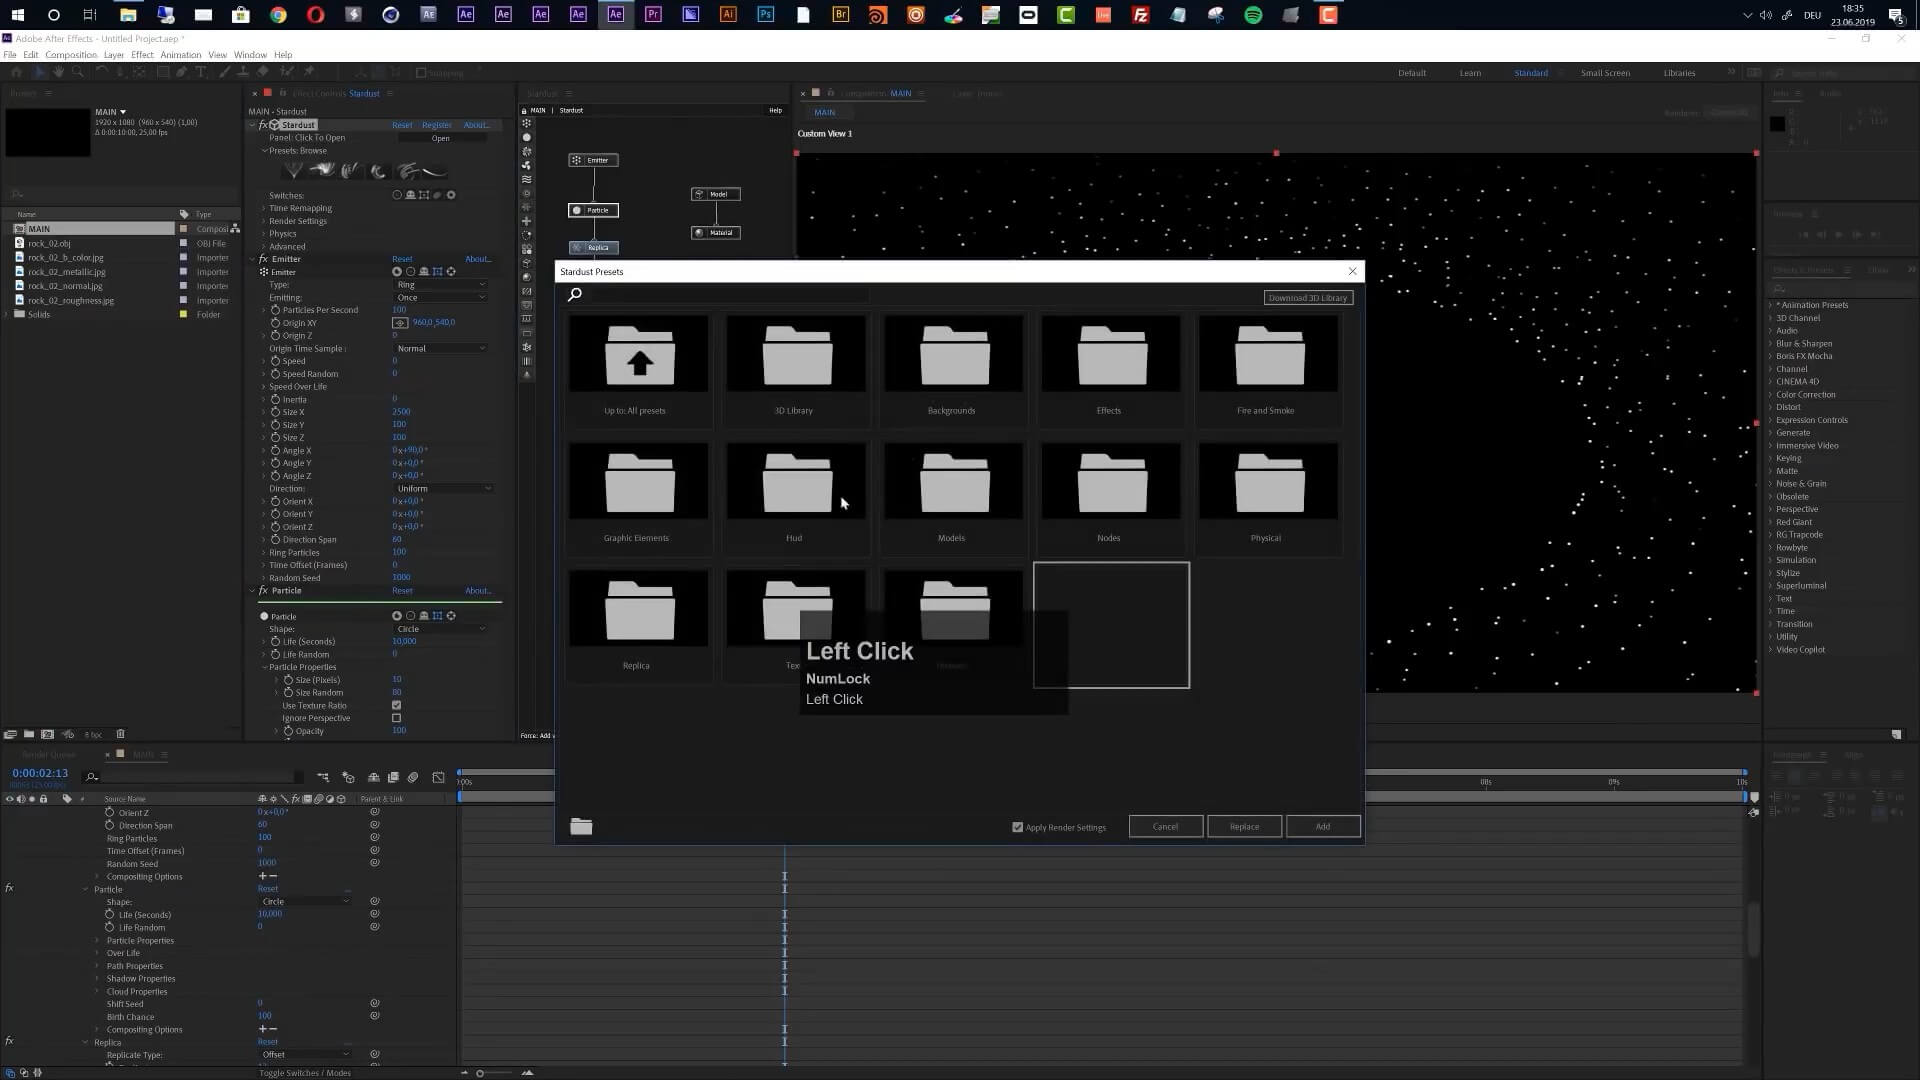Click the Speed stopwatch in Emitter
The image size is (1920, 1080).
(x=275, y=361)
